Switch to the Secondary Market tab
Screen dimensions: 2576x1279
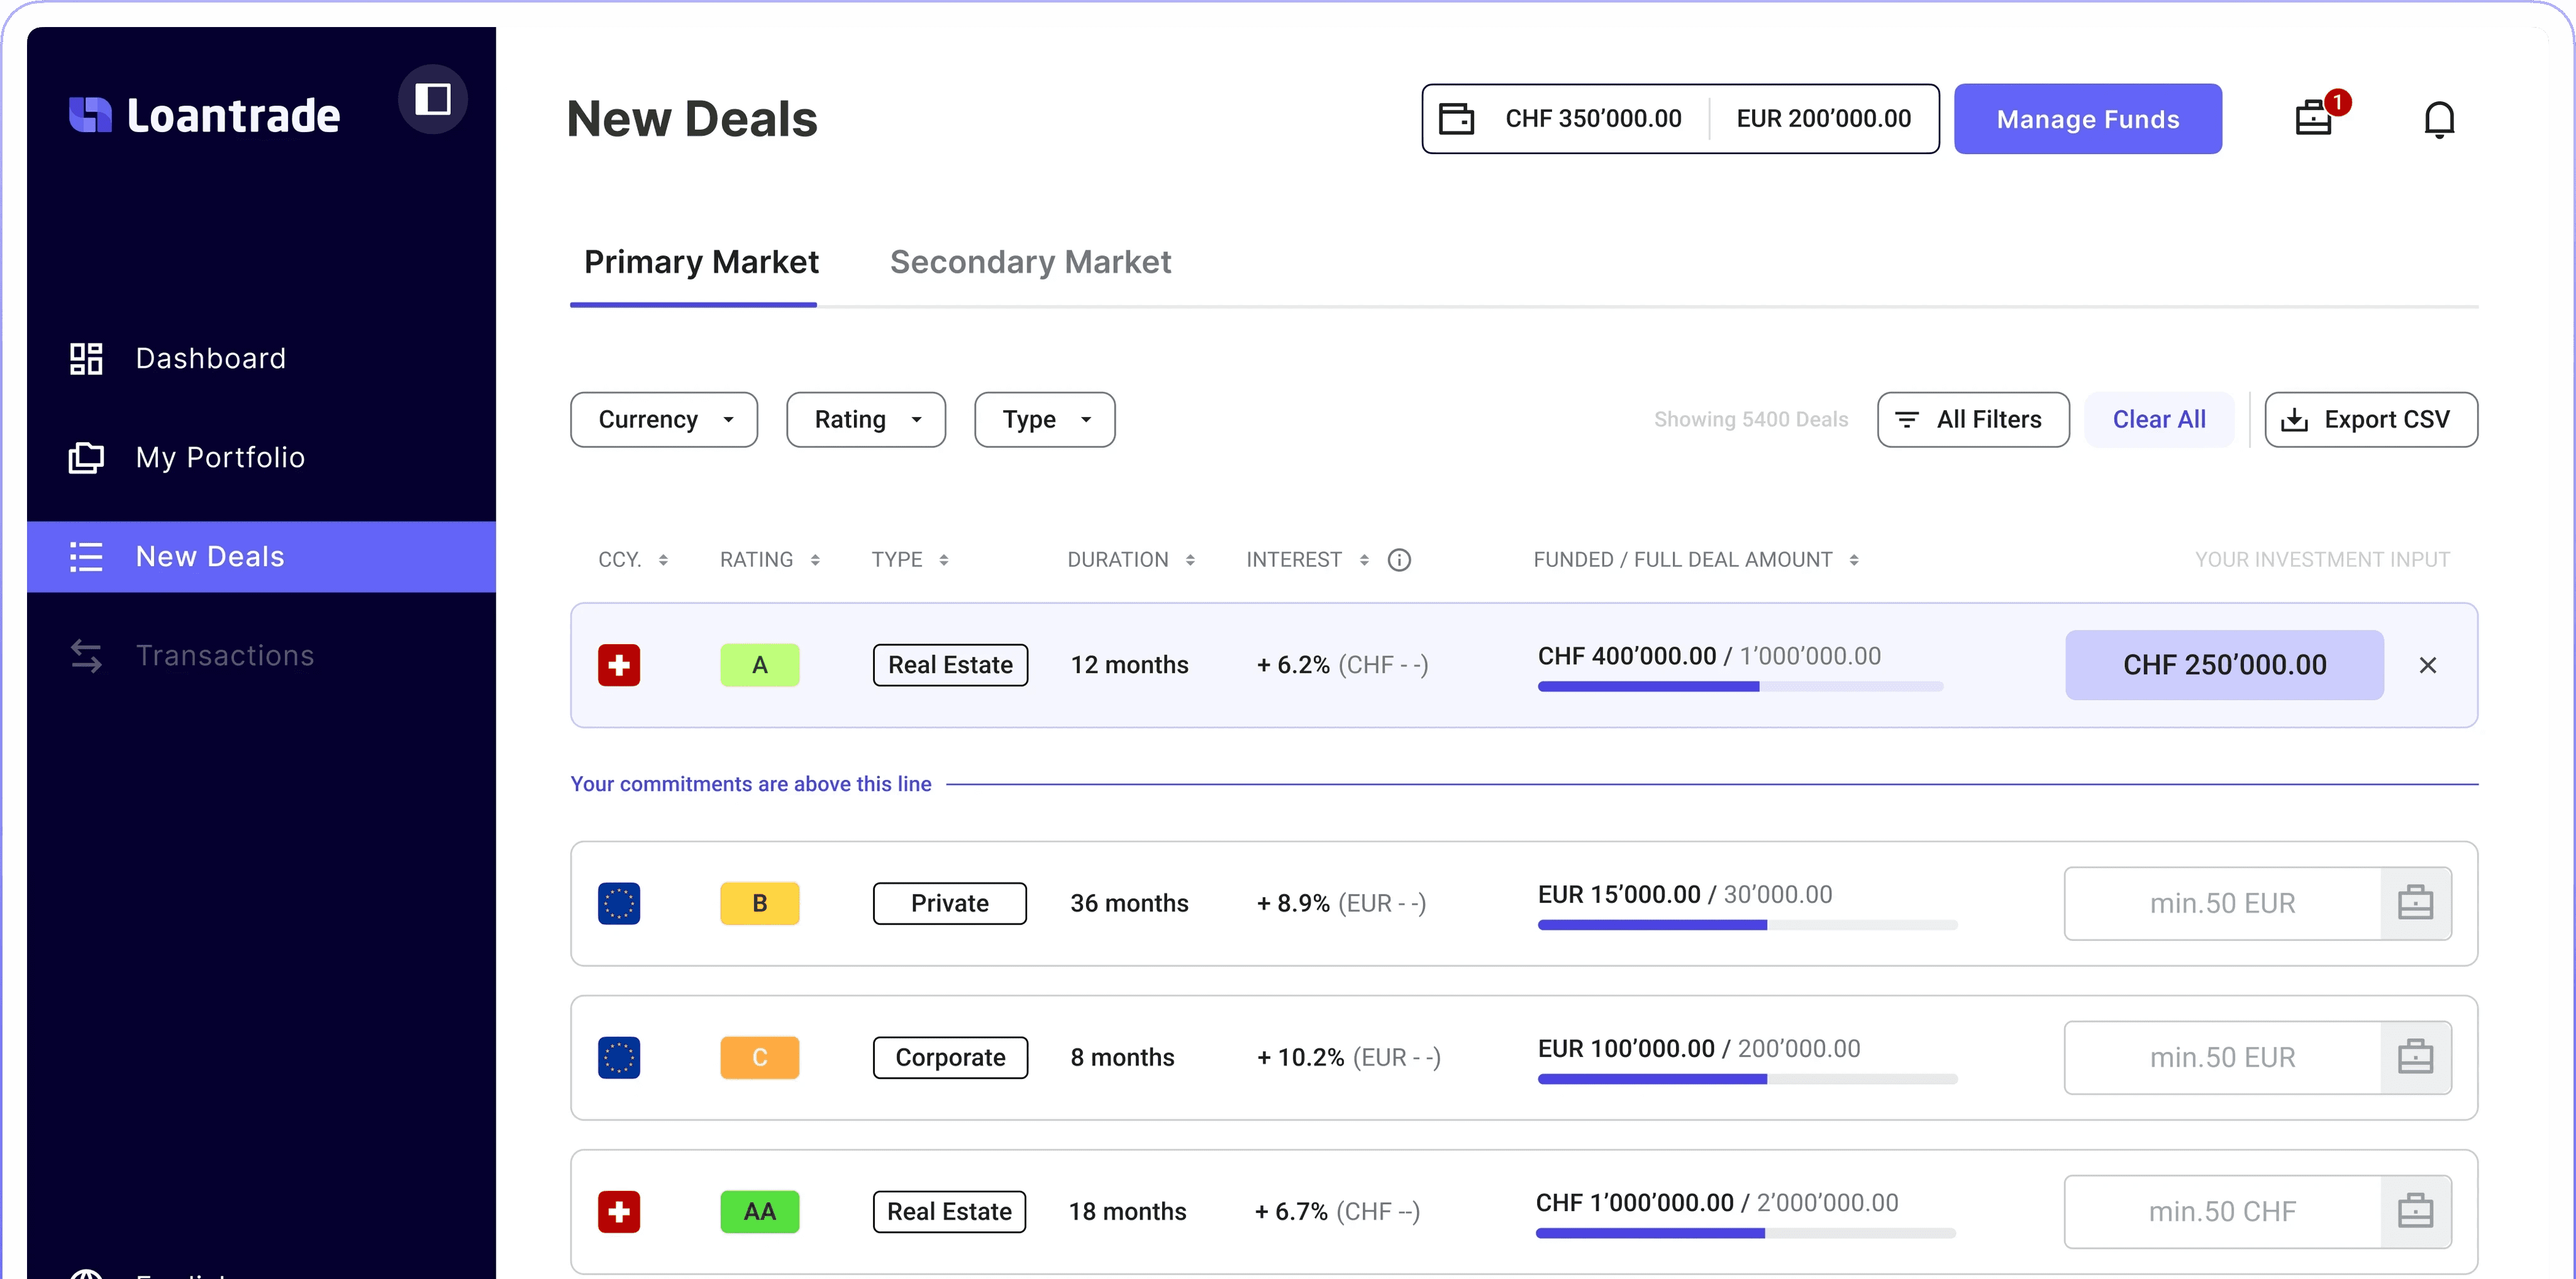(1030, 262)
